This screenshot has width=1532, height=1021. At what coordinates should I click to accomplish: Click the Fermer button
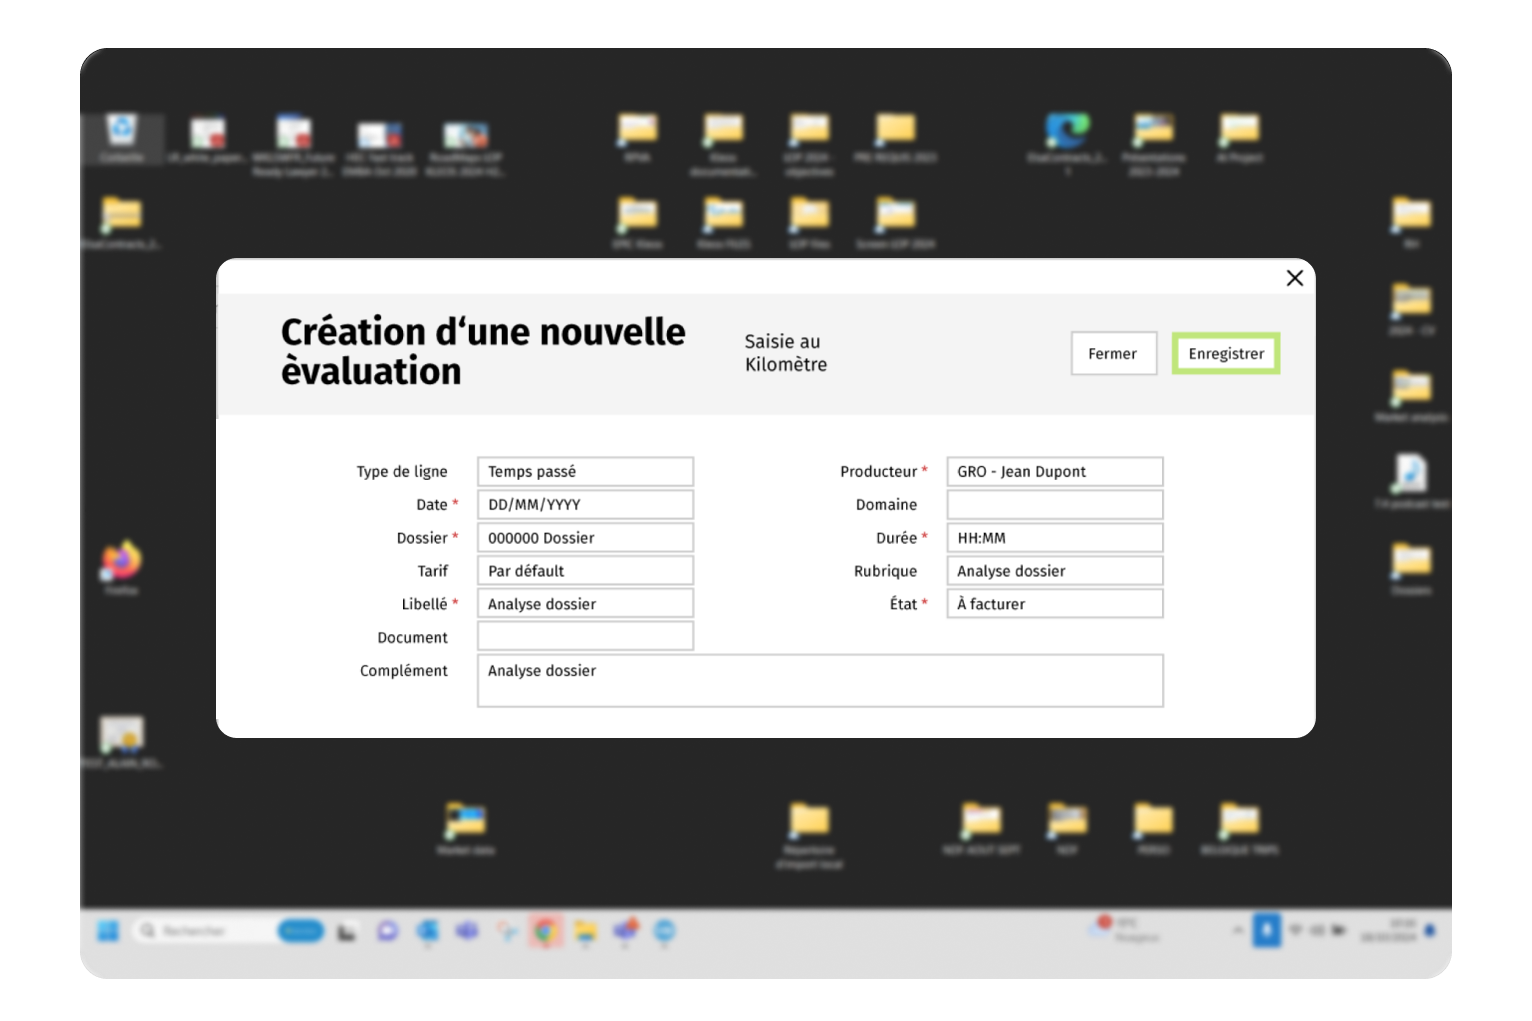pyautogui.click(x=1113, y=354)
